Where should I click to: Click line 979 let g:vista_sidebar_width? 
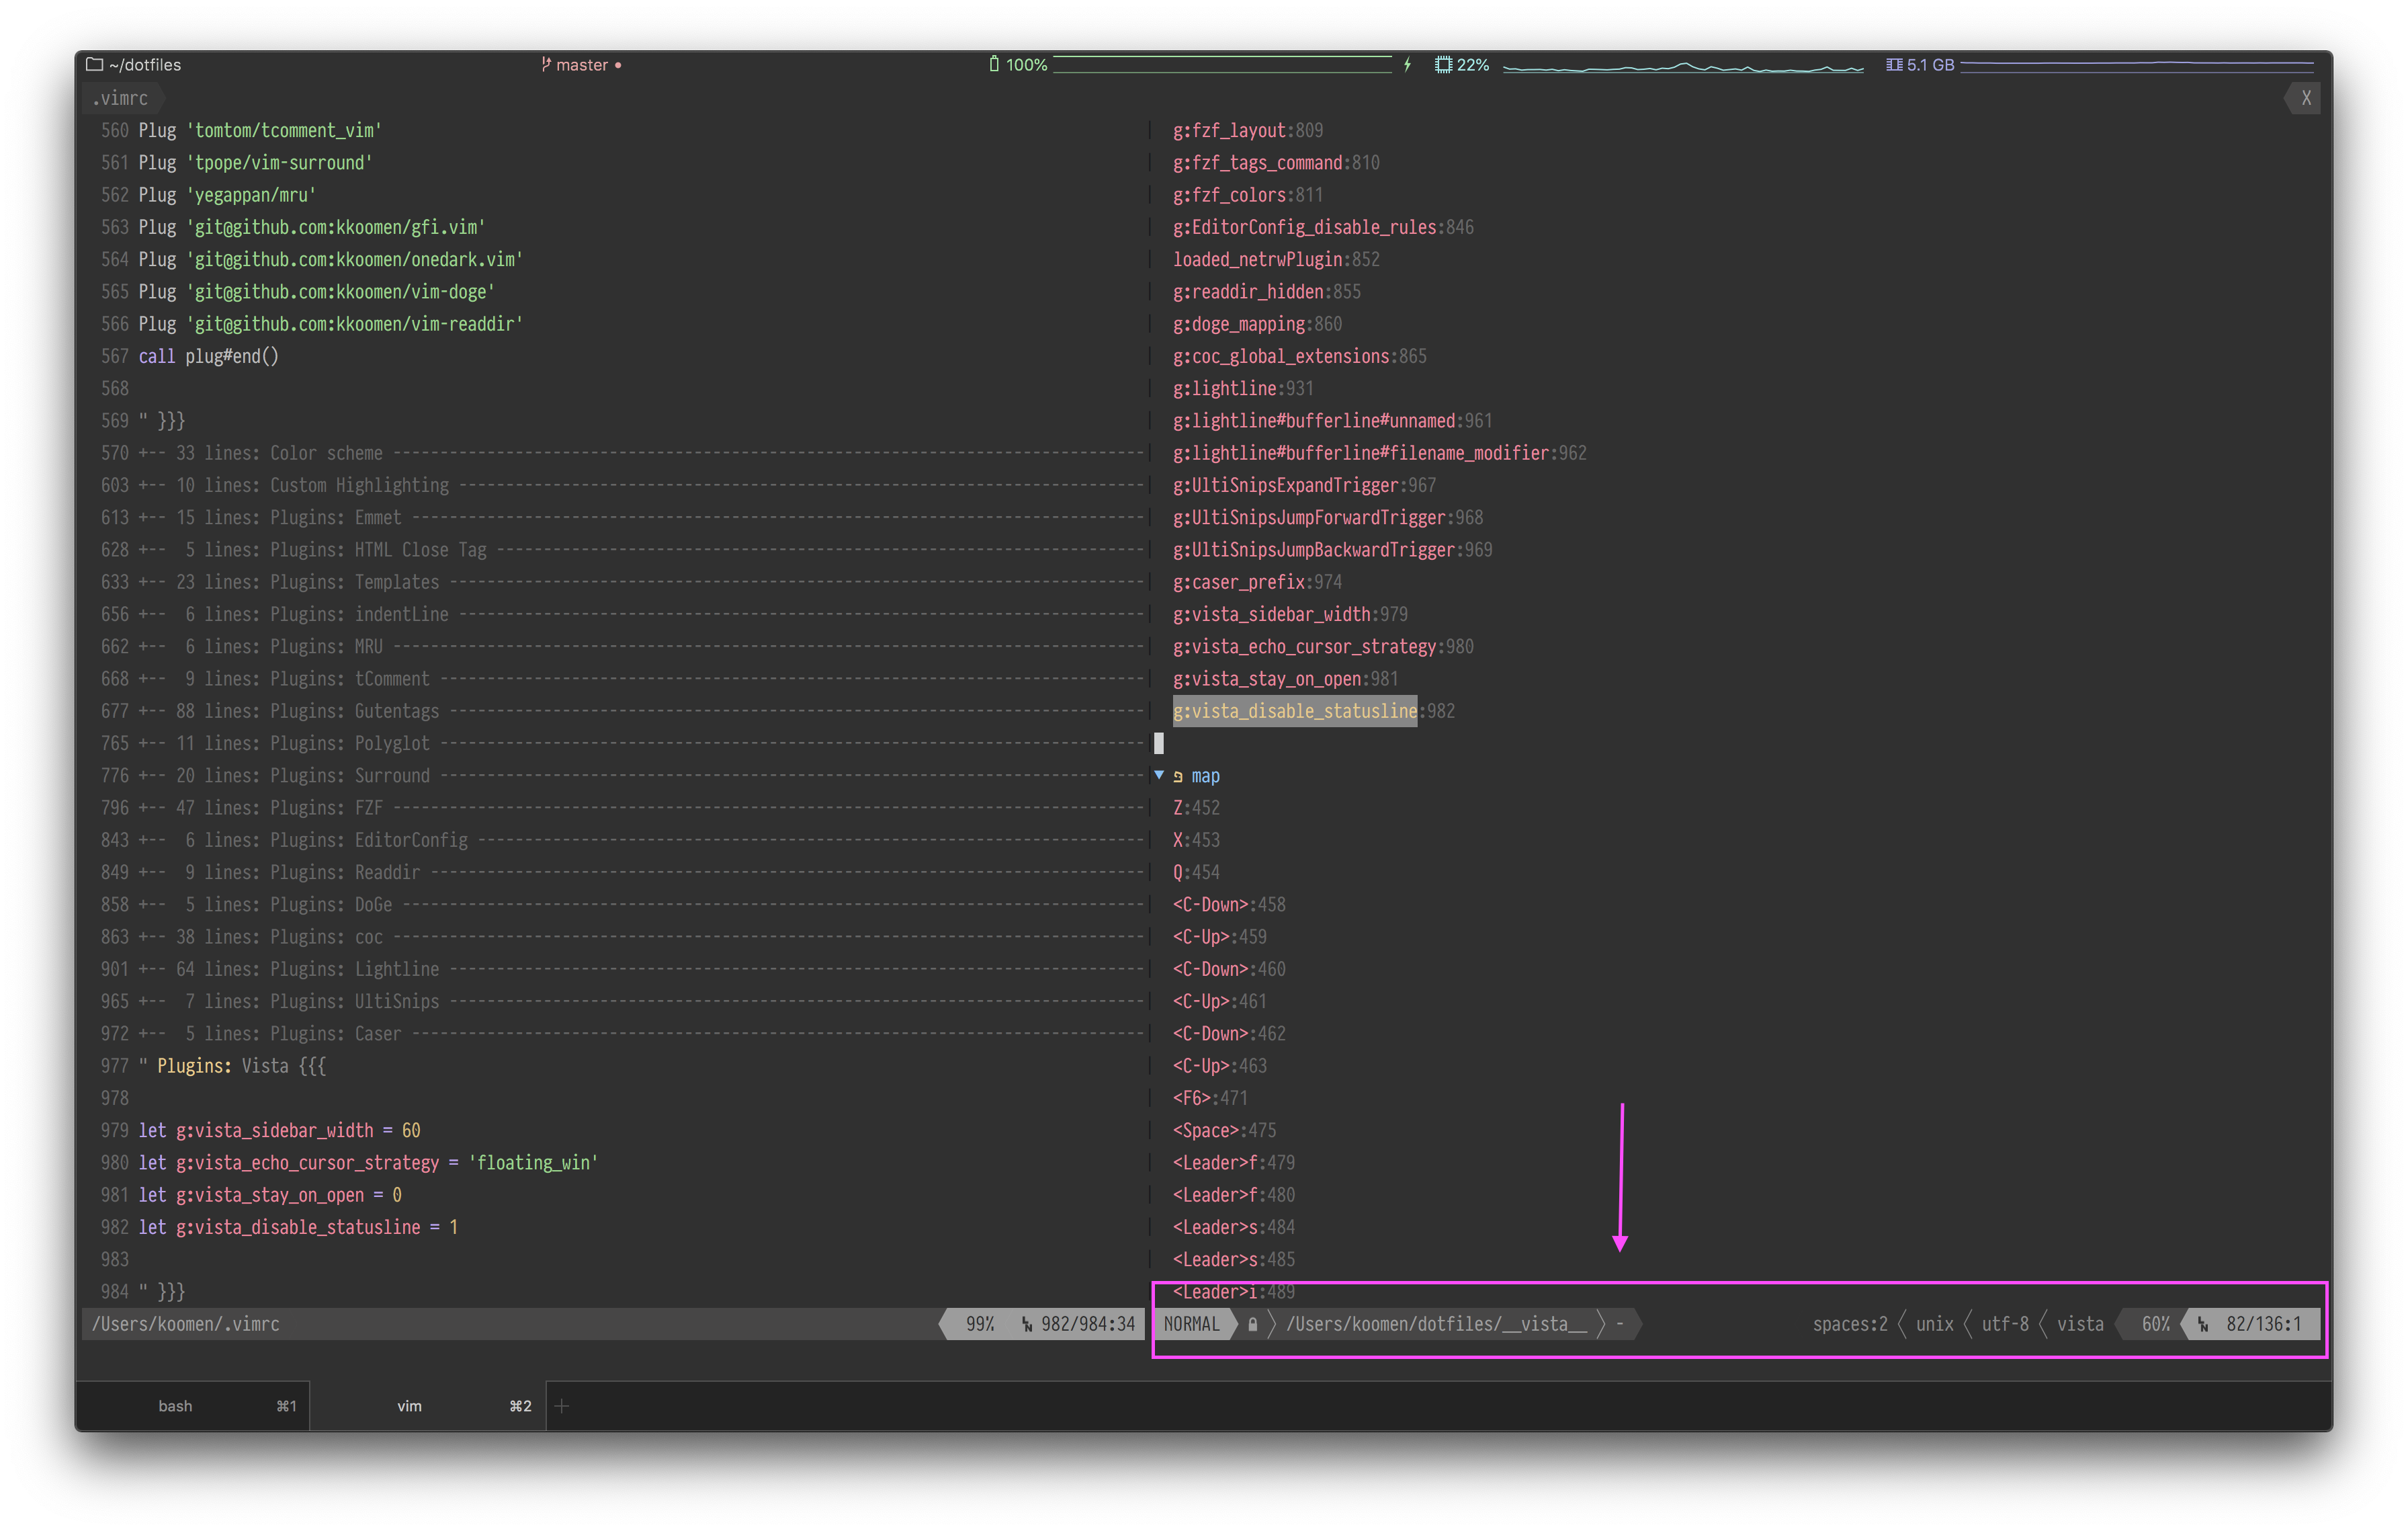279,1130
